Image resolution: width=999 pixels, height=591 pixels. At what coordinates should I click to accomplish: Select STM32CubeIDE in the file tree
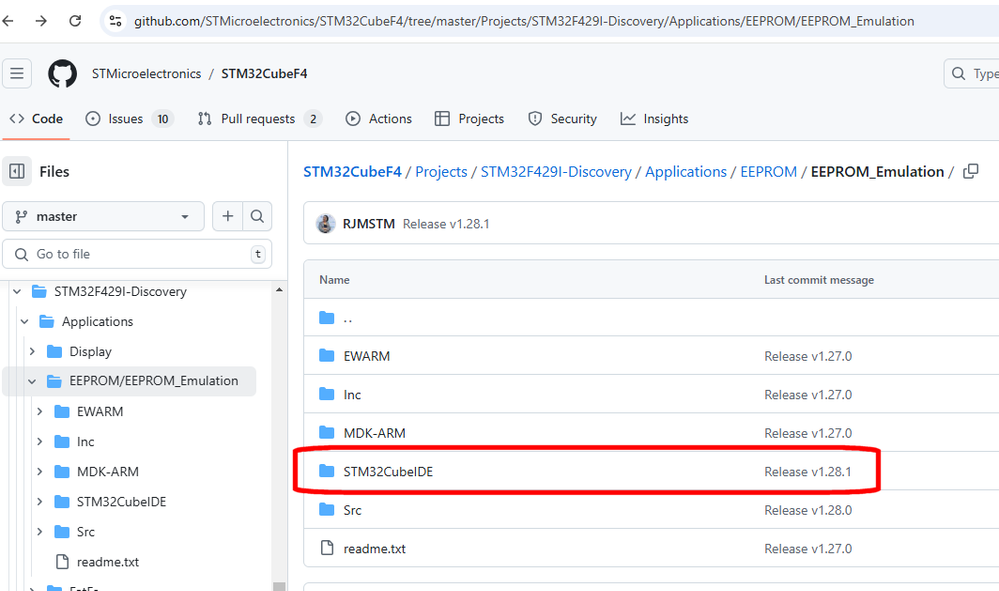click(122, 502)
